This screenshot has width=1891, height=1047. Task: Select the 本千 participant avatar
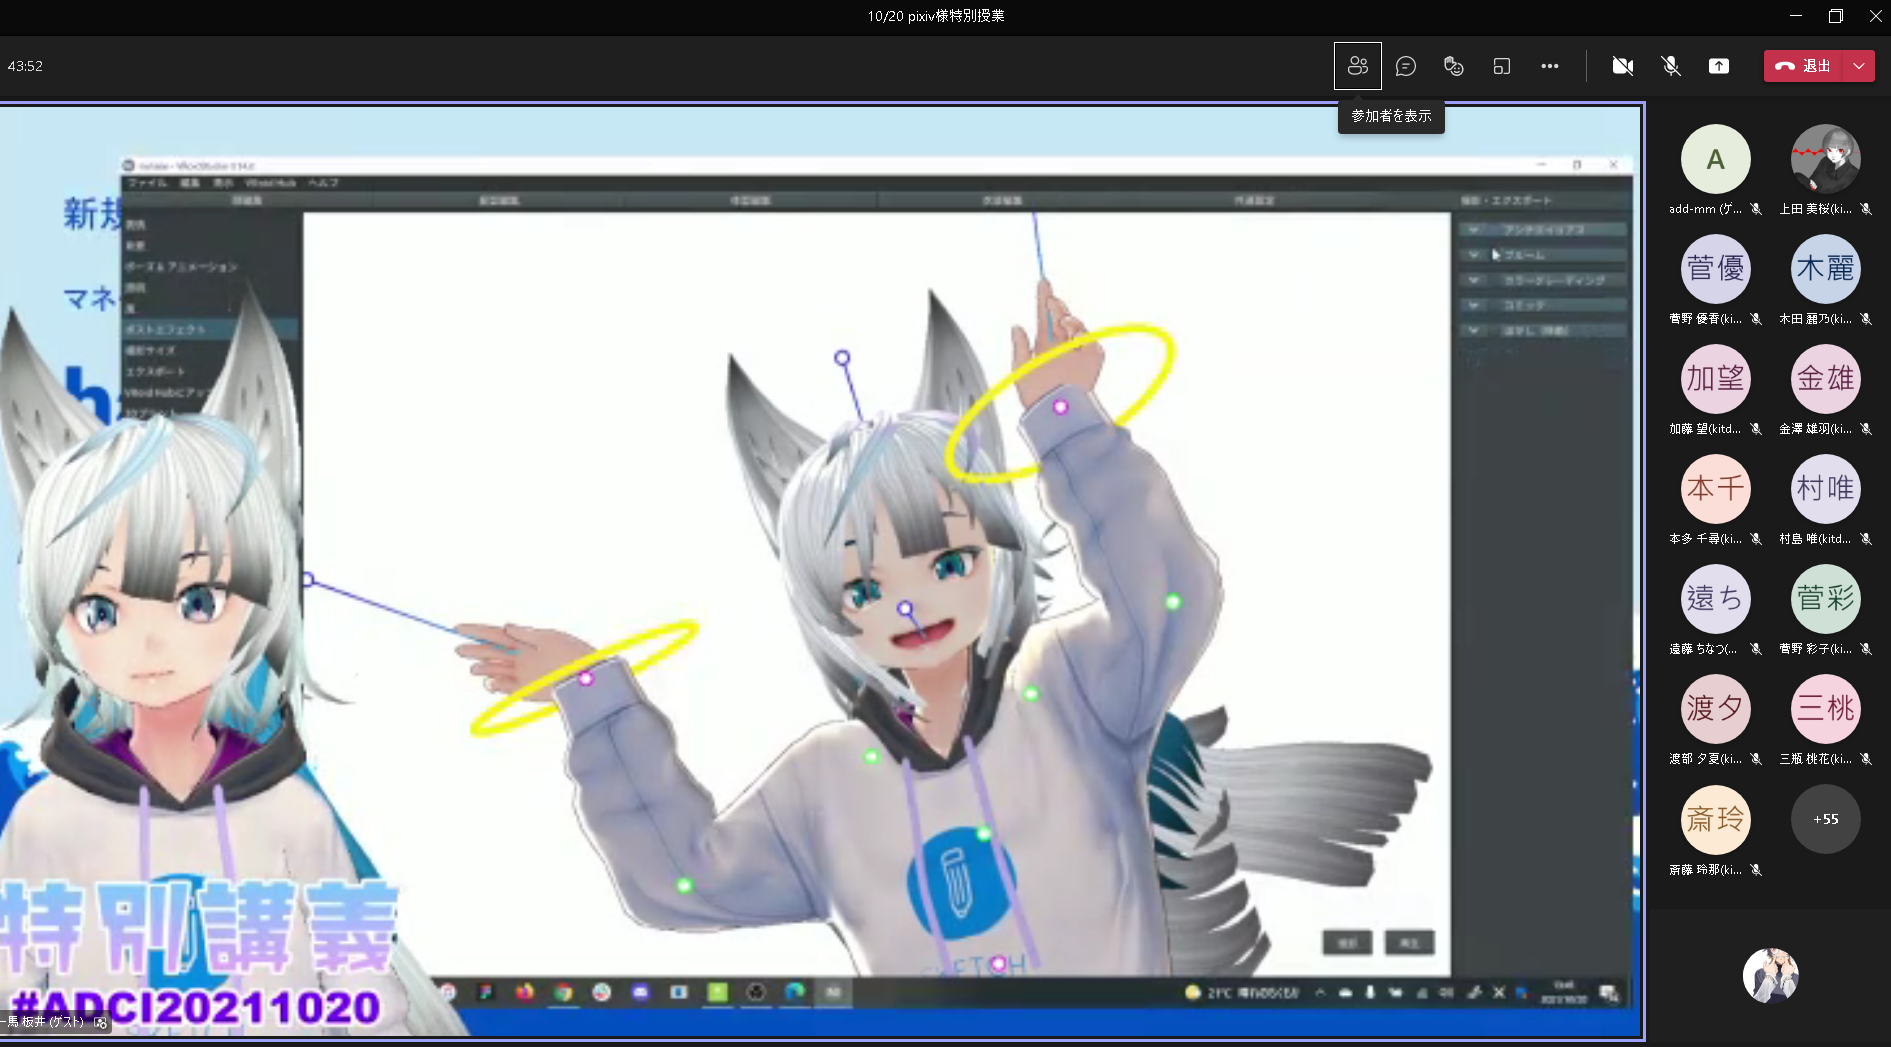coord(1715,489)
